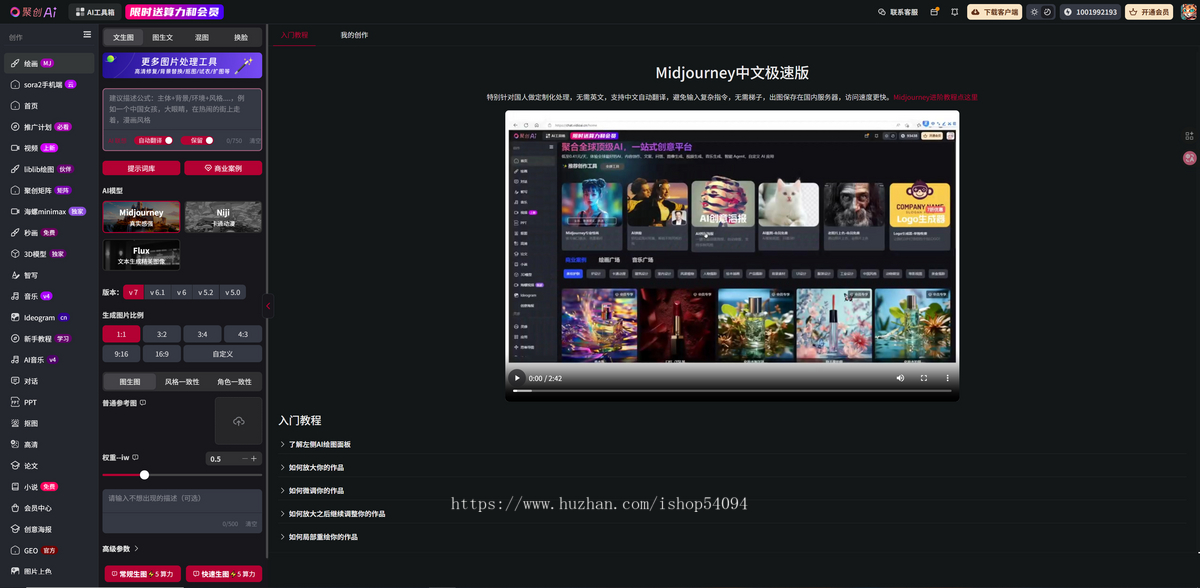Open 智写 in the sidebar
The height and width of the screenshot is (588, 1200).
[49, 275]
